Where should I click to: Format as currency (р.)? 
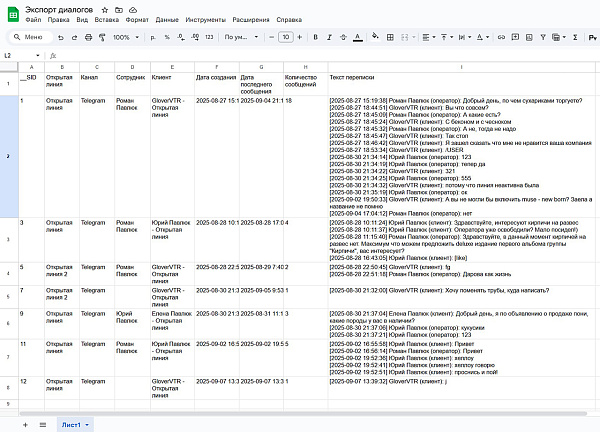[153, 37]
